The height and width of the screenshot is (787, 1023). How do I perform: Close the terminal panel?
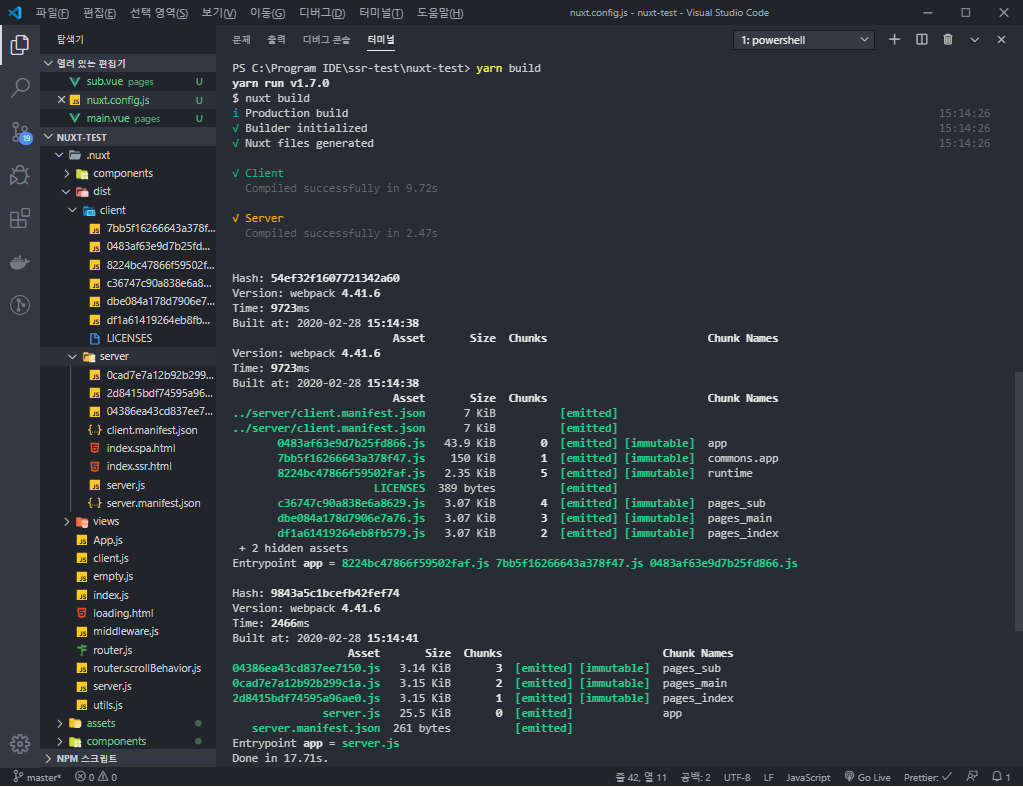pyautogui.click(x=1001, y=40)
